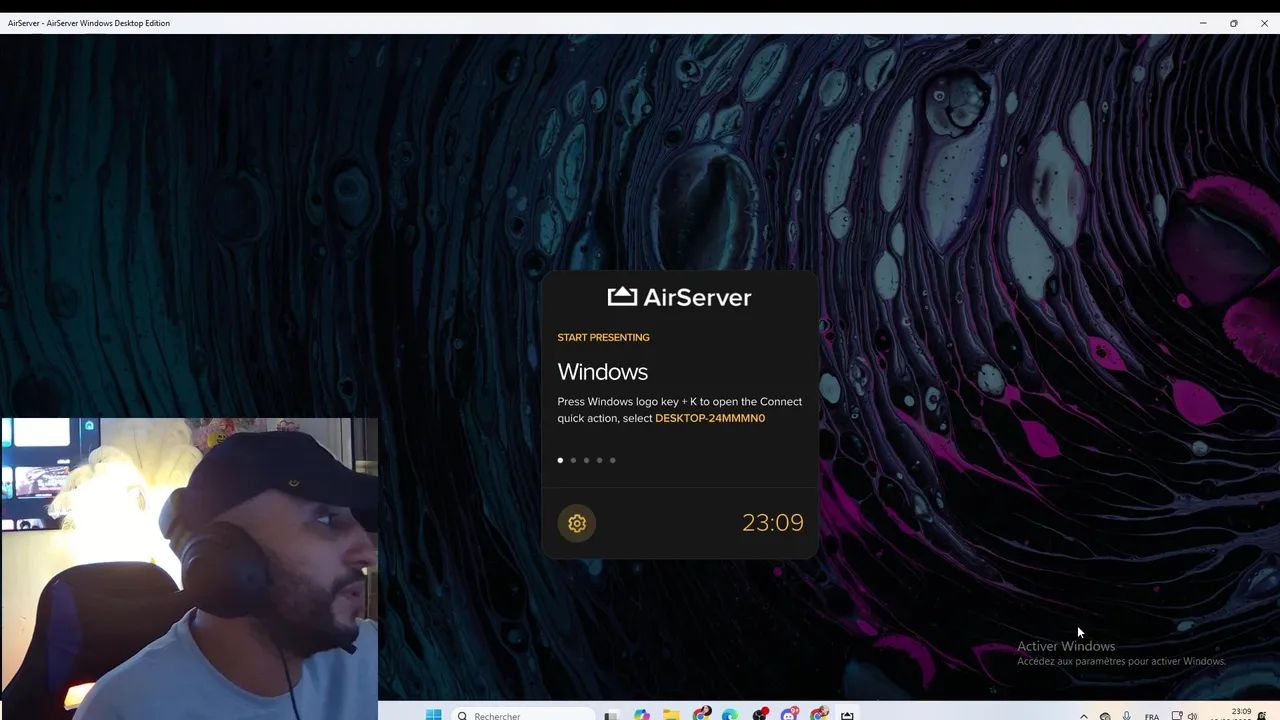The image size is (1280, 720).
Task: Open File Explorer from the taskbar
Action: (671, 715)
